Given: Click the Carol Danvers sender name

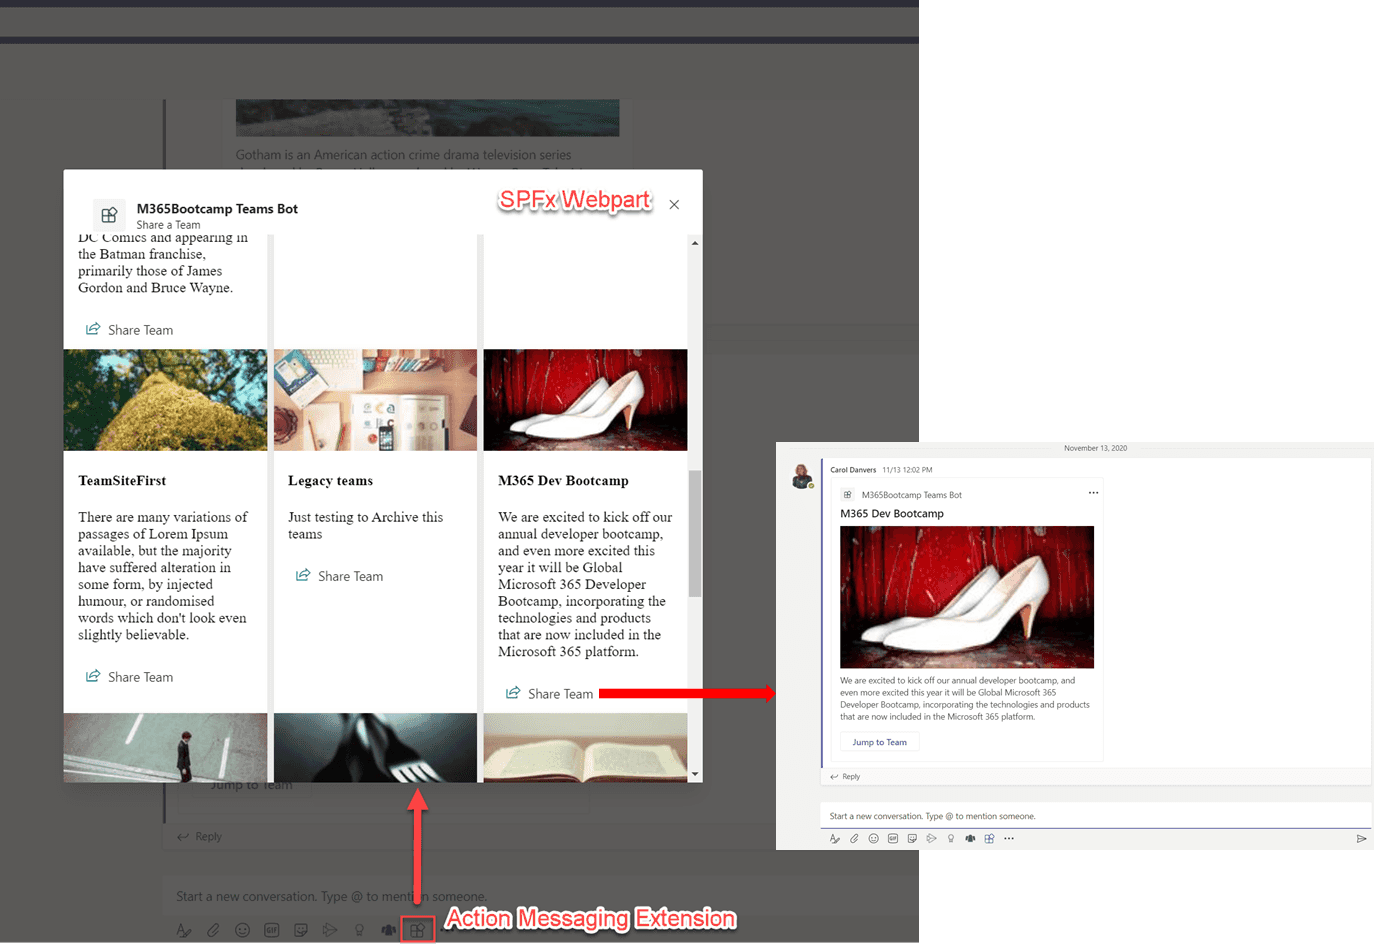Looking at the screenshot, I should pyautogui.click(x=853, y=470).
